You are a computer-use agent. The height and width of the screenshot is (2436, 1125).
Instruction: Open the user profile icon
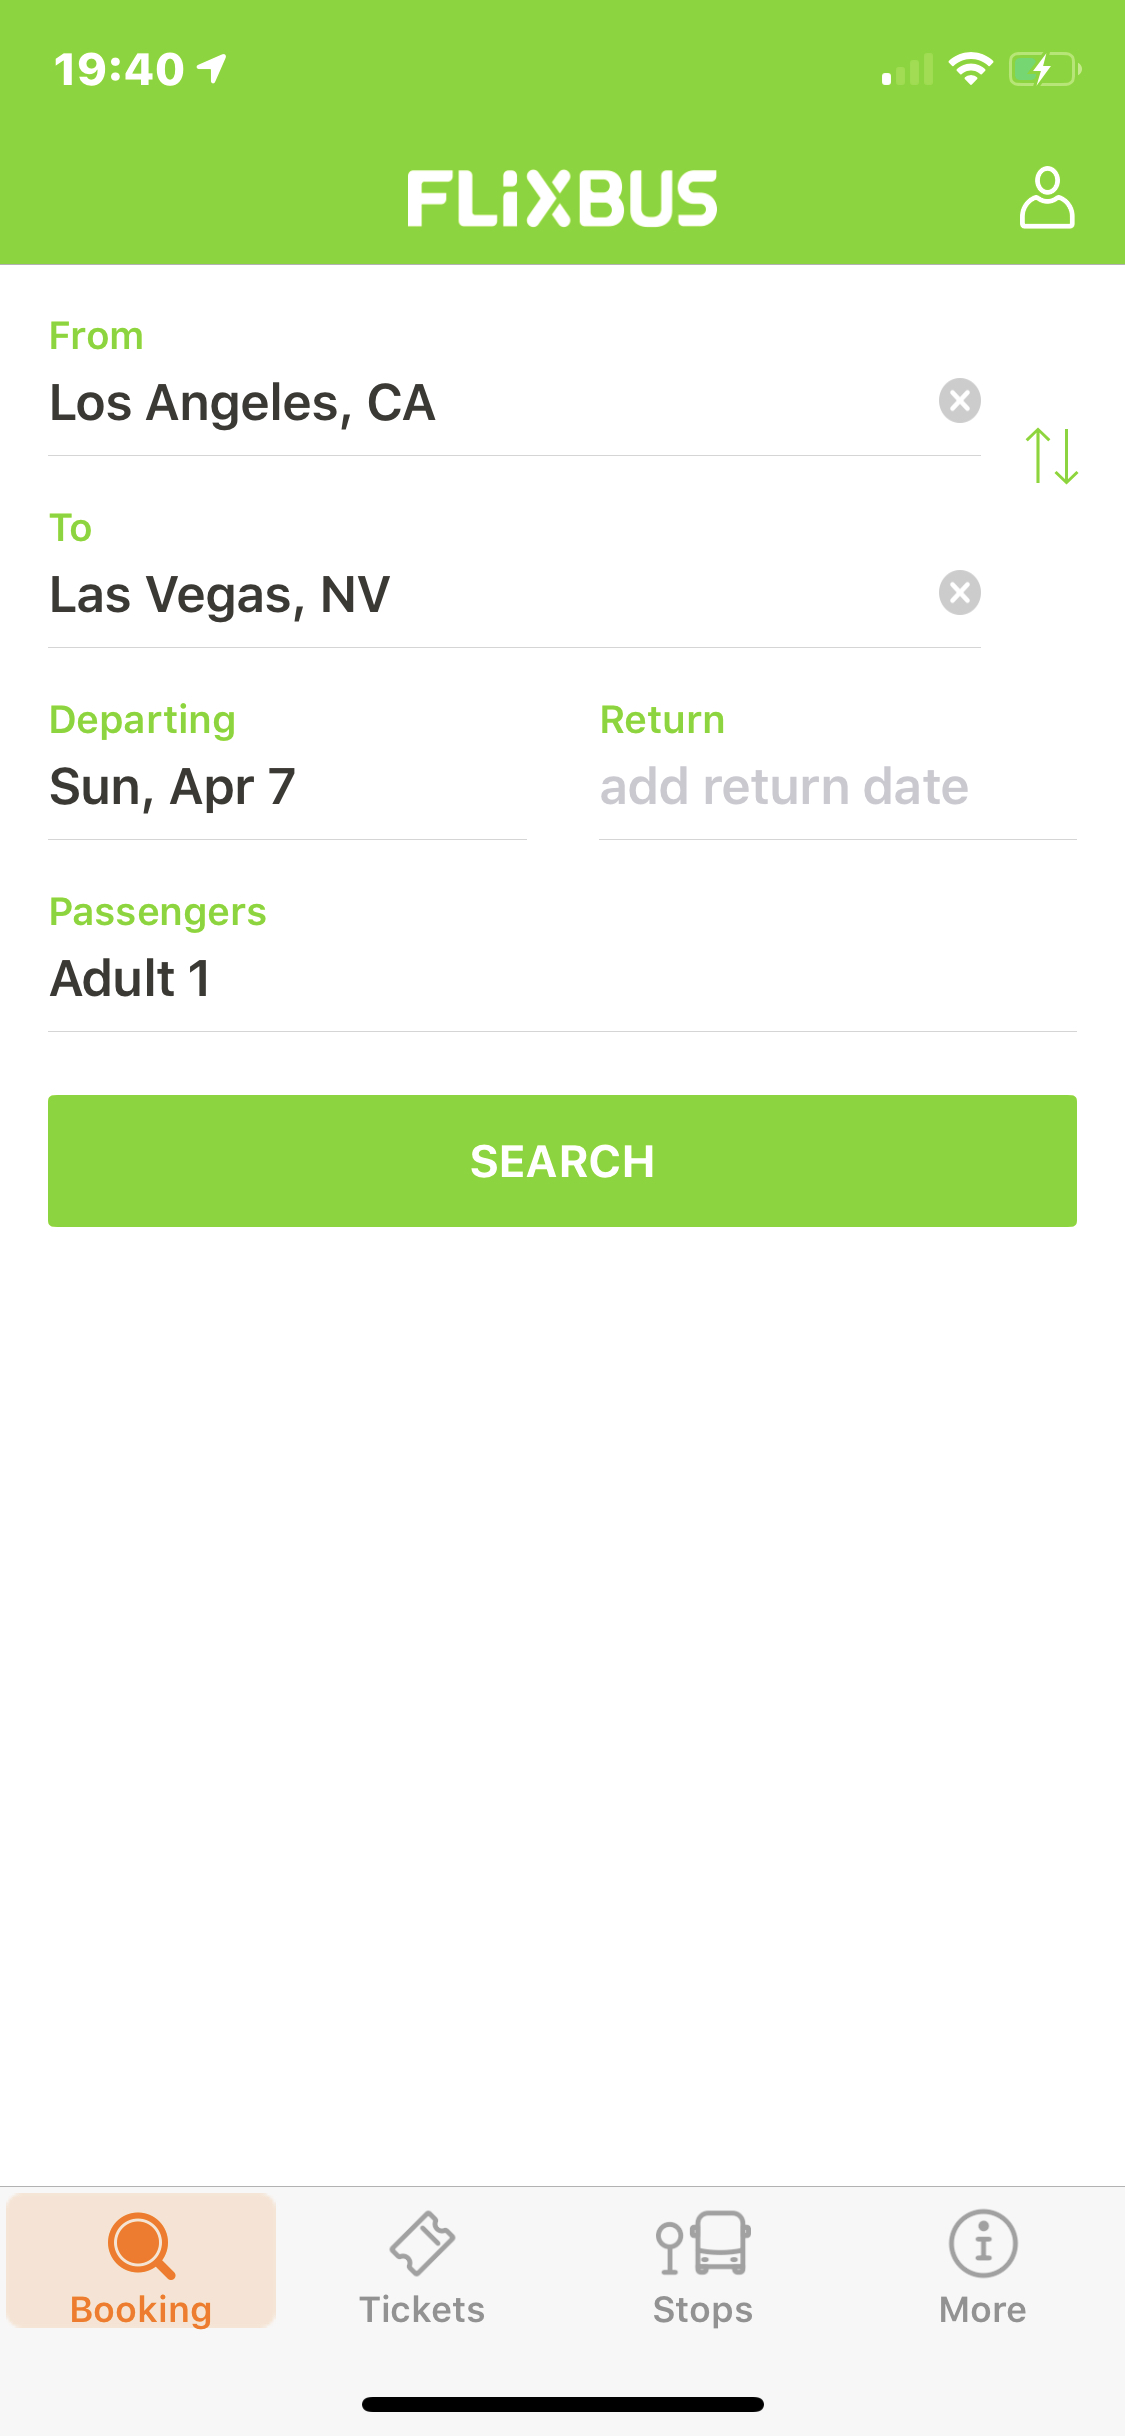coord(1046,198)
